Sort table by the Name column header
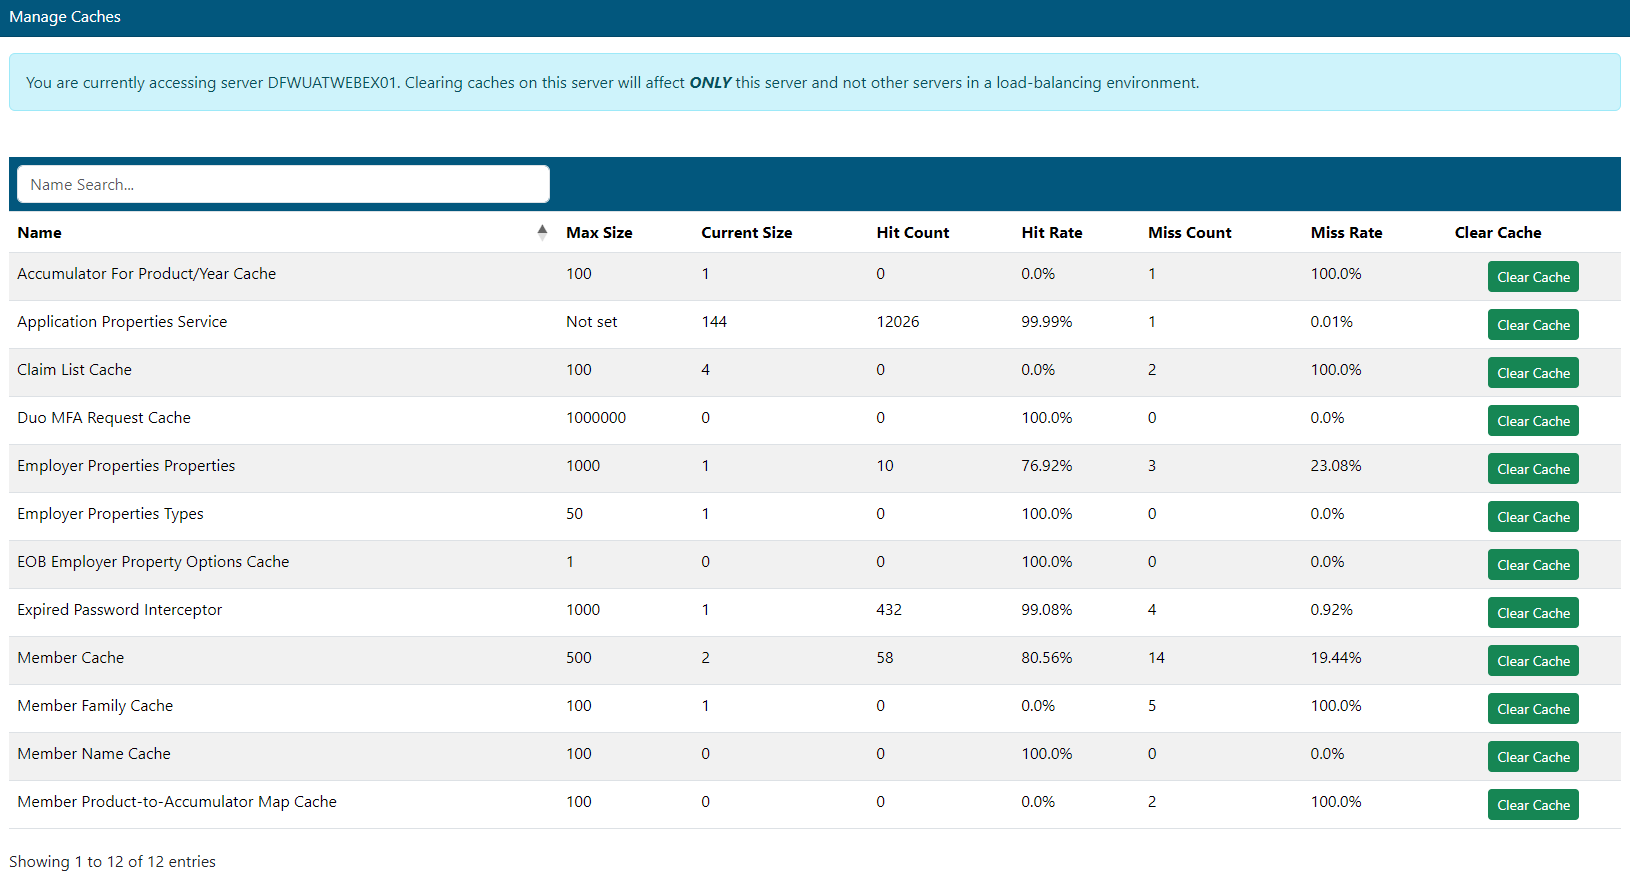 tap(40, 233)
